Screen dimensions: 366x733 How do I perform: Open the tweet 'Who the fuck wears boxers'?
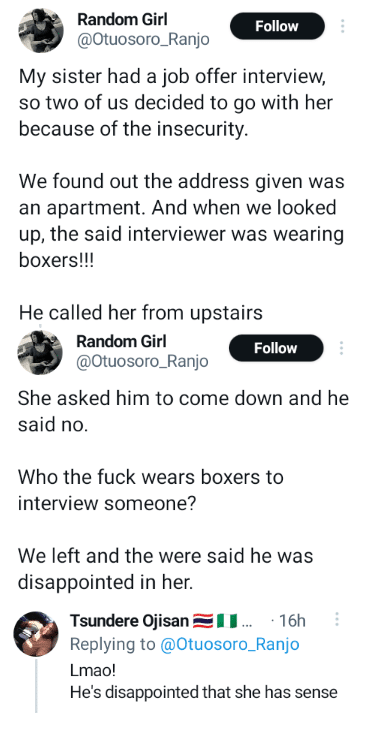tap(151, 491)
